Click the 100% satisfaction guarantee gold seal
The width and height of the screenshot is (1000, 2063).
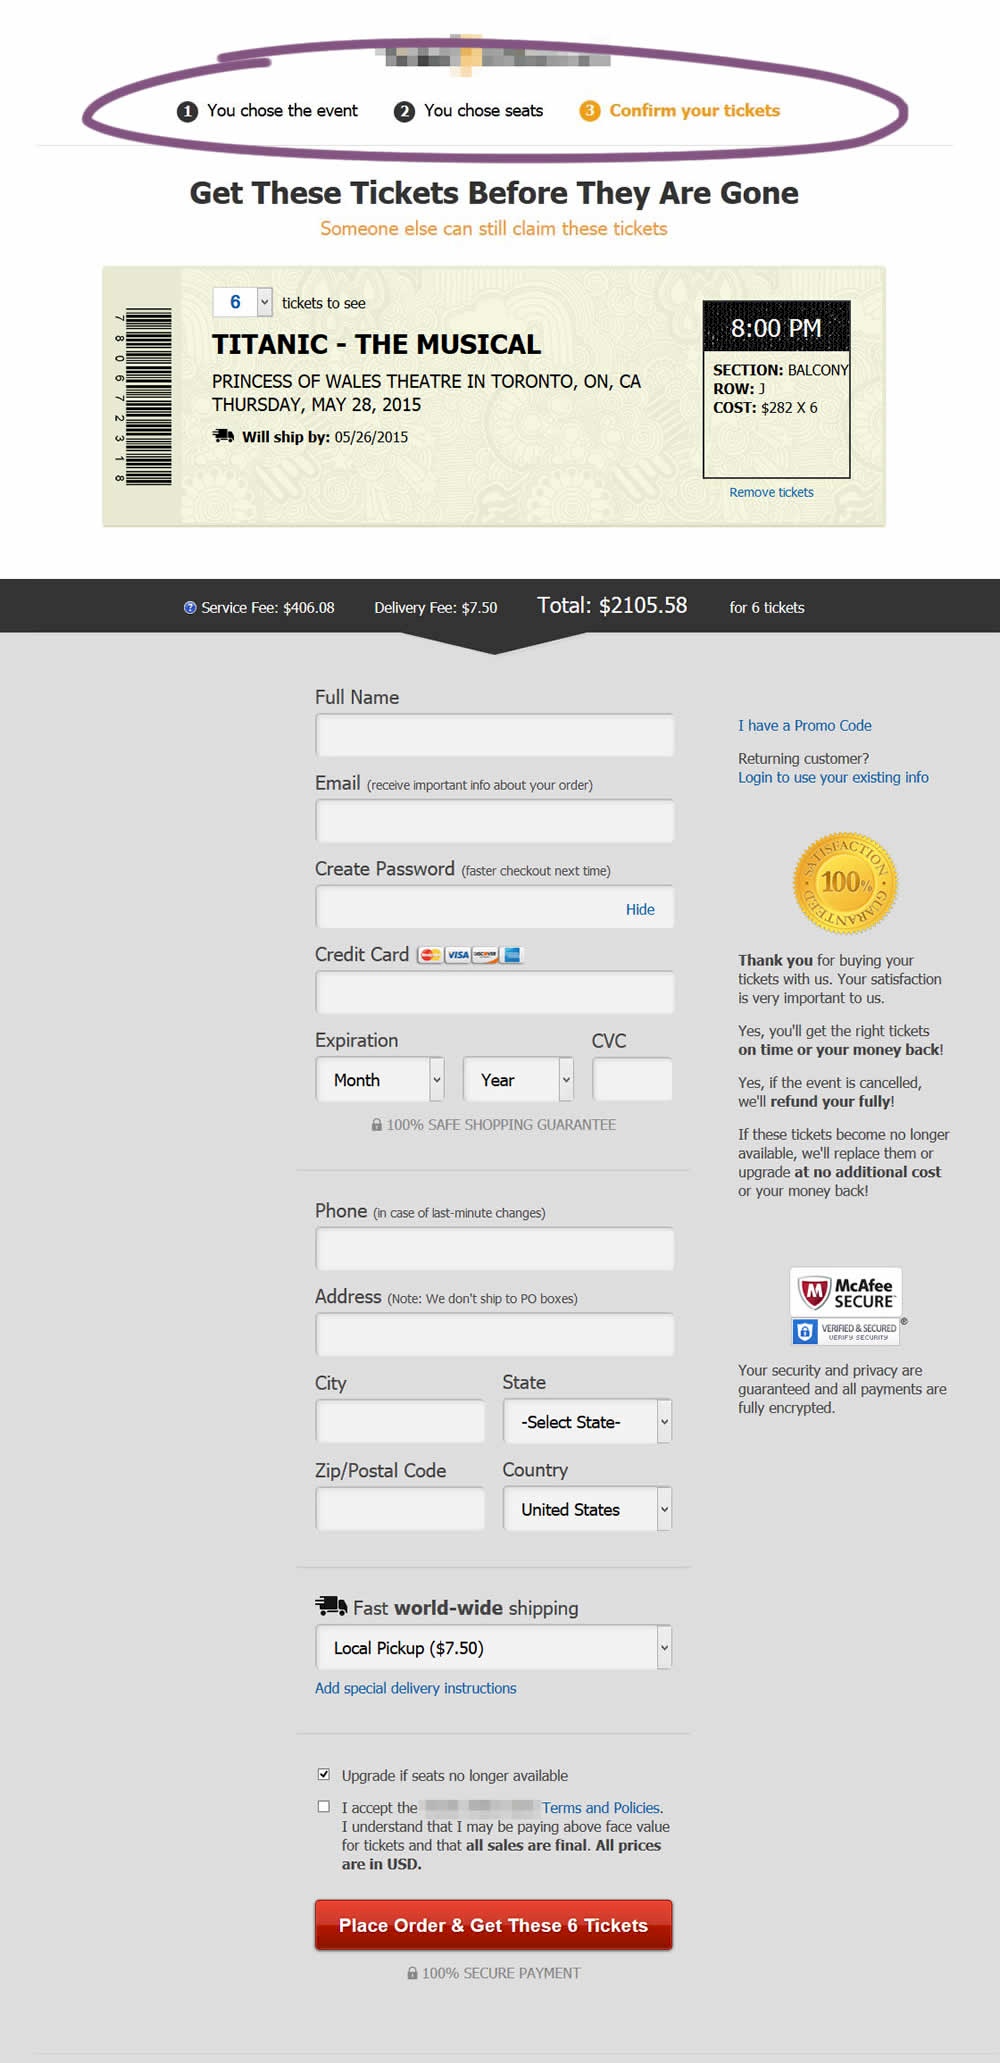coord(845,883)
